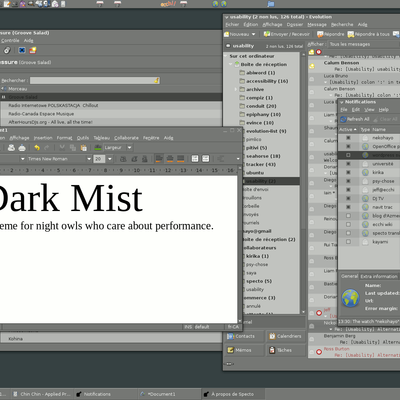Open the Tableau menu in AbiWord
400x400 pixels.
[x=102, y=138]
